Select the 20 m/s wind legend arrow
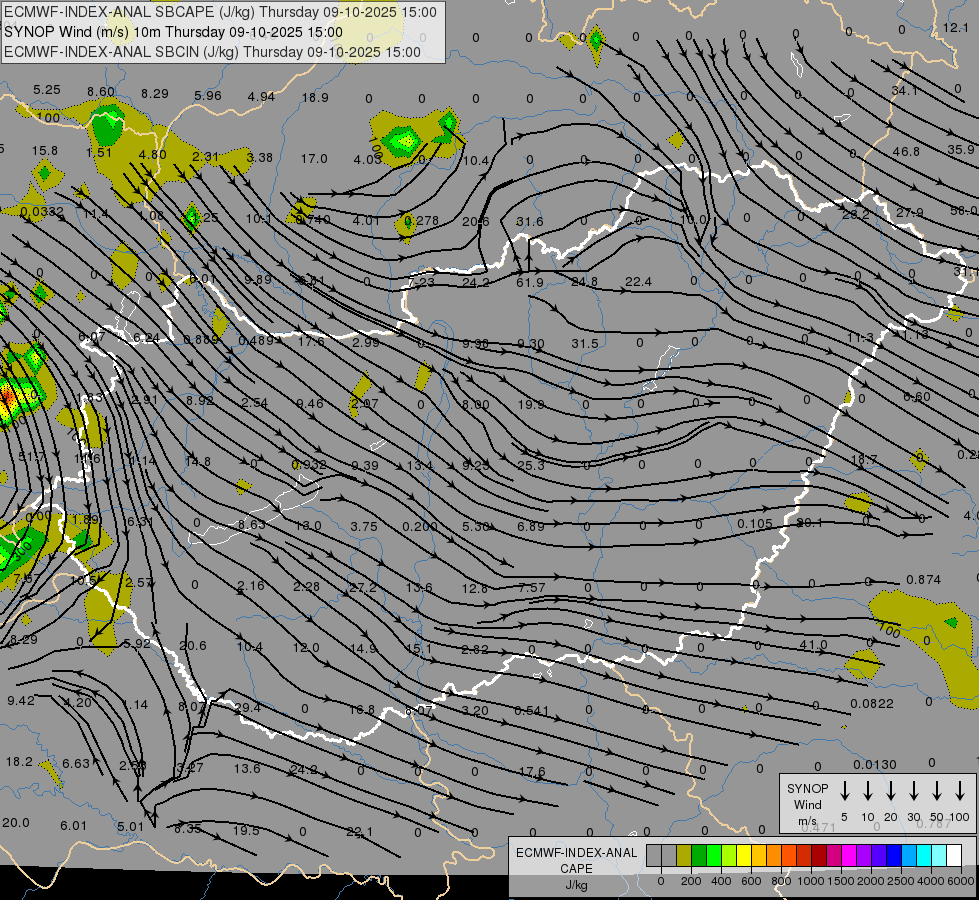The image size is (979, 900). [x=891, y=791]
